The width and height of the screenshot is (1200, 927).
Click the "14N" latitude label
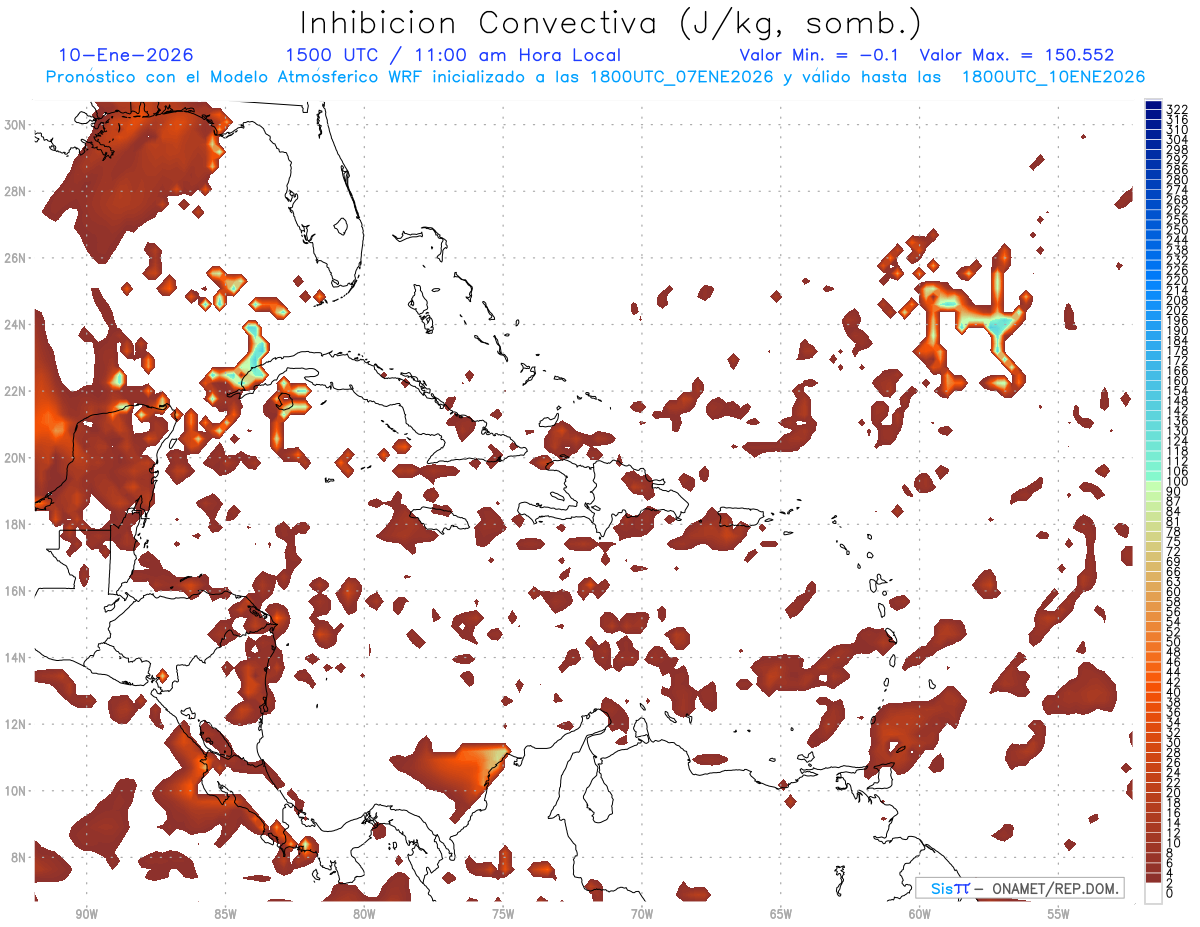[x=16, y=658]
